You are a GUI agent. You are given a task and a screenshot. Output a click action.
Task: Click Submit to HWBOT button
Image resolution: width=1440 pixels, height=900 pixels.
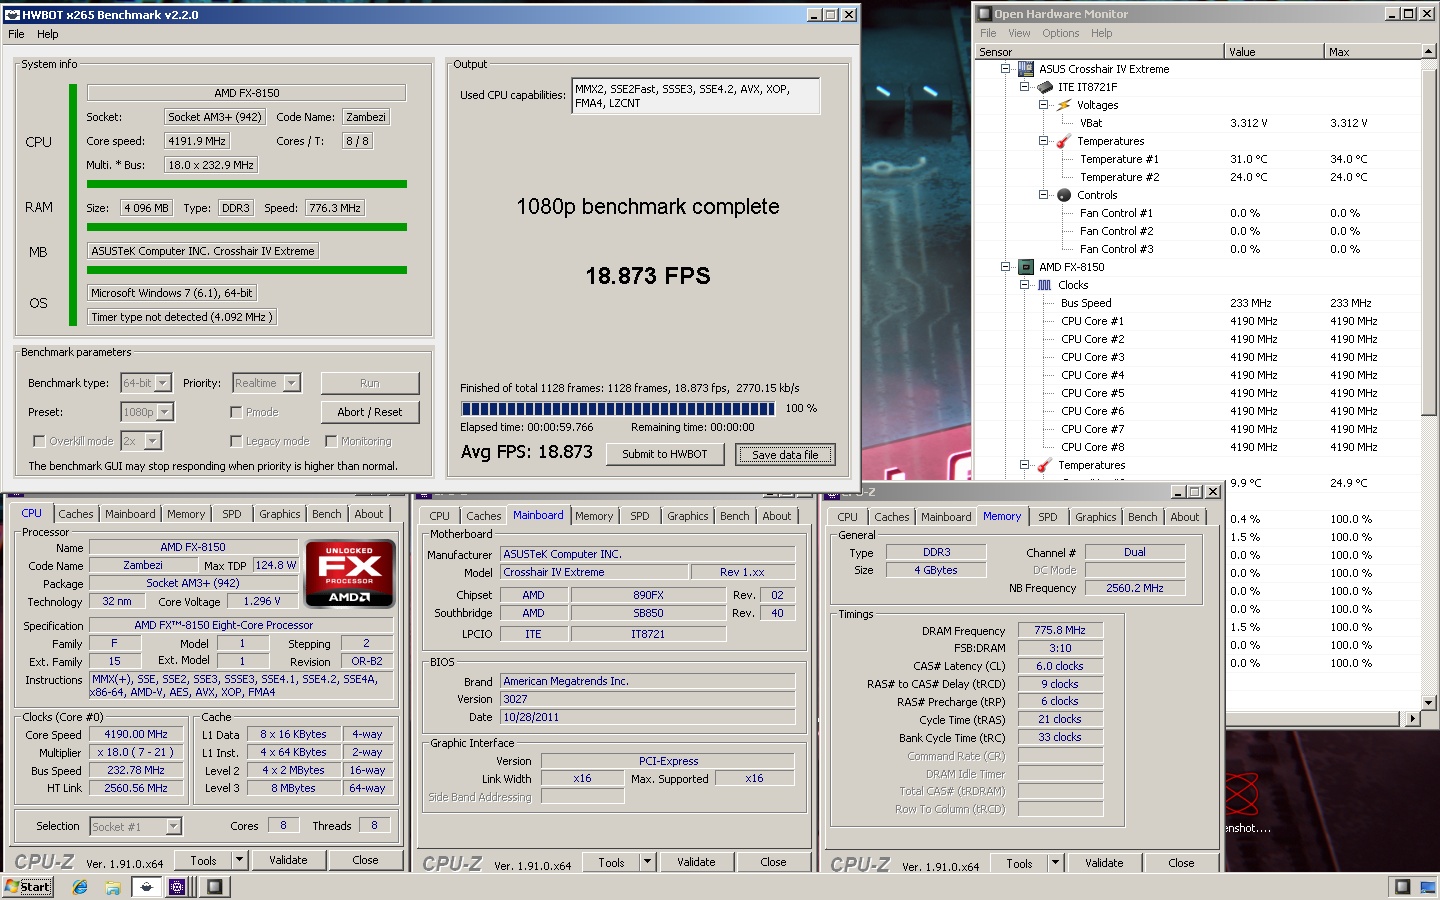click(665, 454)
